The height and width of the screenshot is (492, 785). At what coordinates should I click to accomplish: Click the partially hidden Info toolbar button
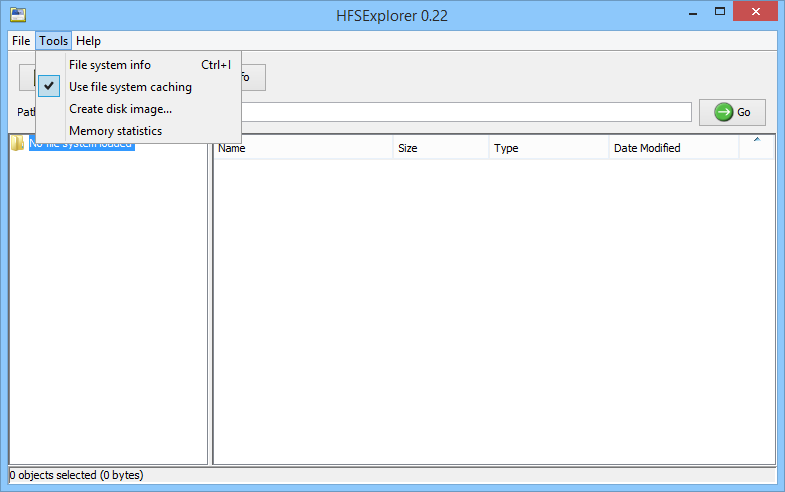pos(253,77)
